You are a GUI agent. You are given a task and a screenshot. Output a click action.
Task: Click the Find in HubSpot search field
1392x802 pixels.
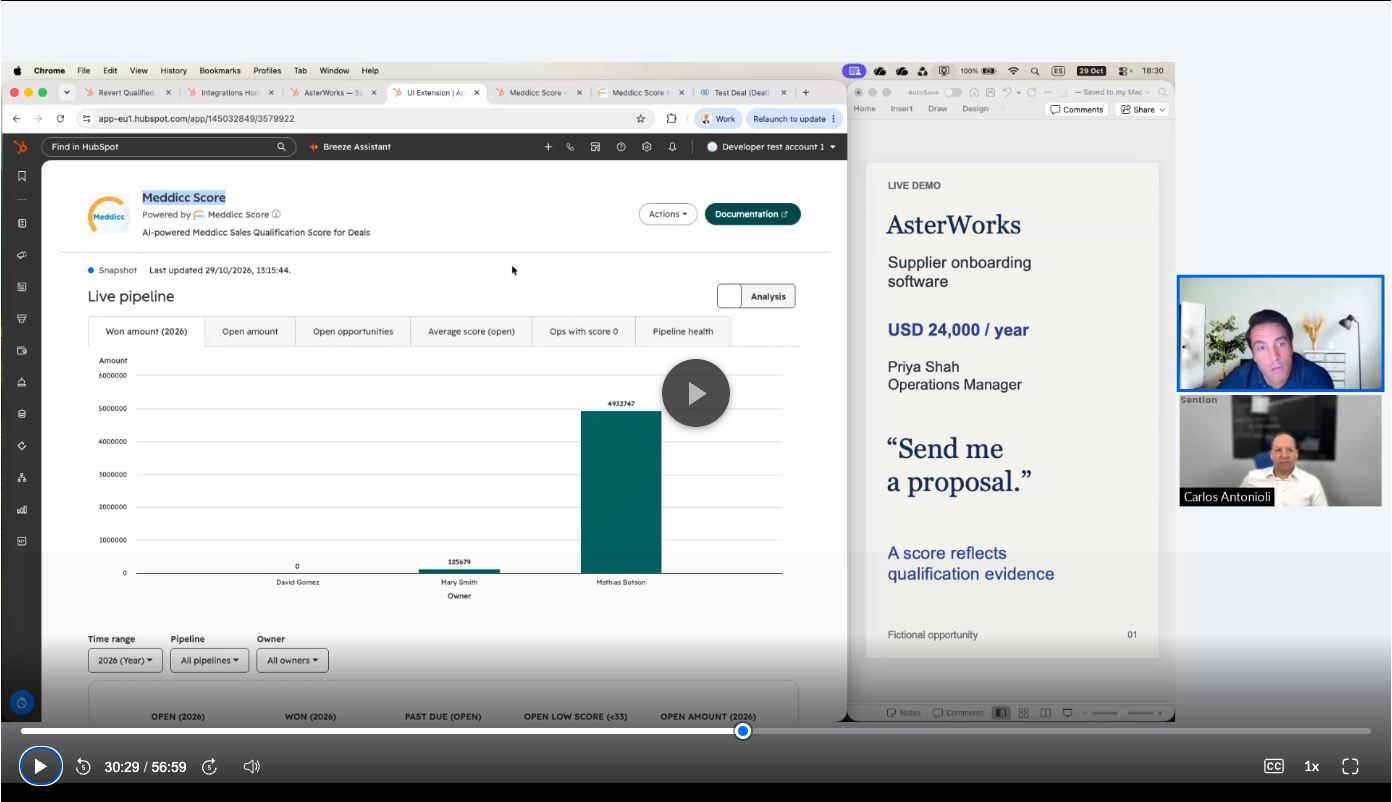coord(169,147)
